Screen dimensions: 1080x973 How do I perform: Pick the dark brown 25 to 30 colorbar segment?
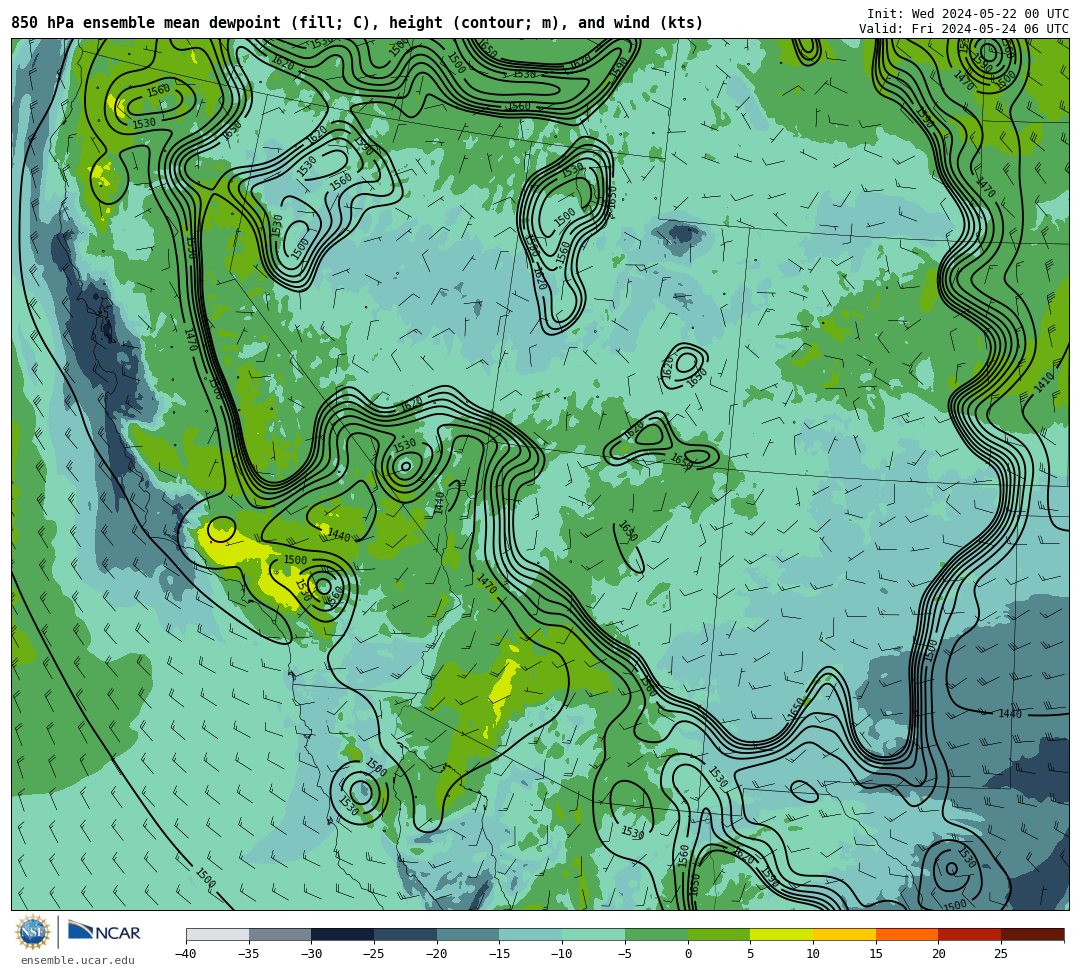tap(1032, 934)
